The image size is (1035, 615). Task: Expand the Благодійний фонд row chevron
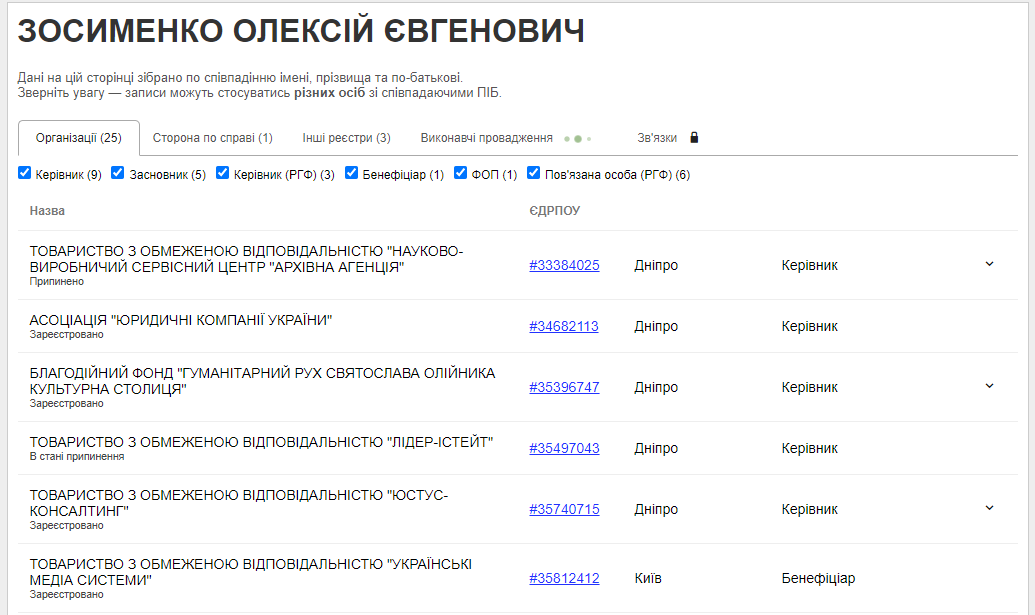point(989,386)
